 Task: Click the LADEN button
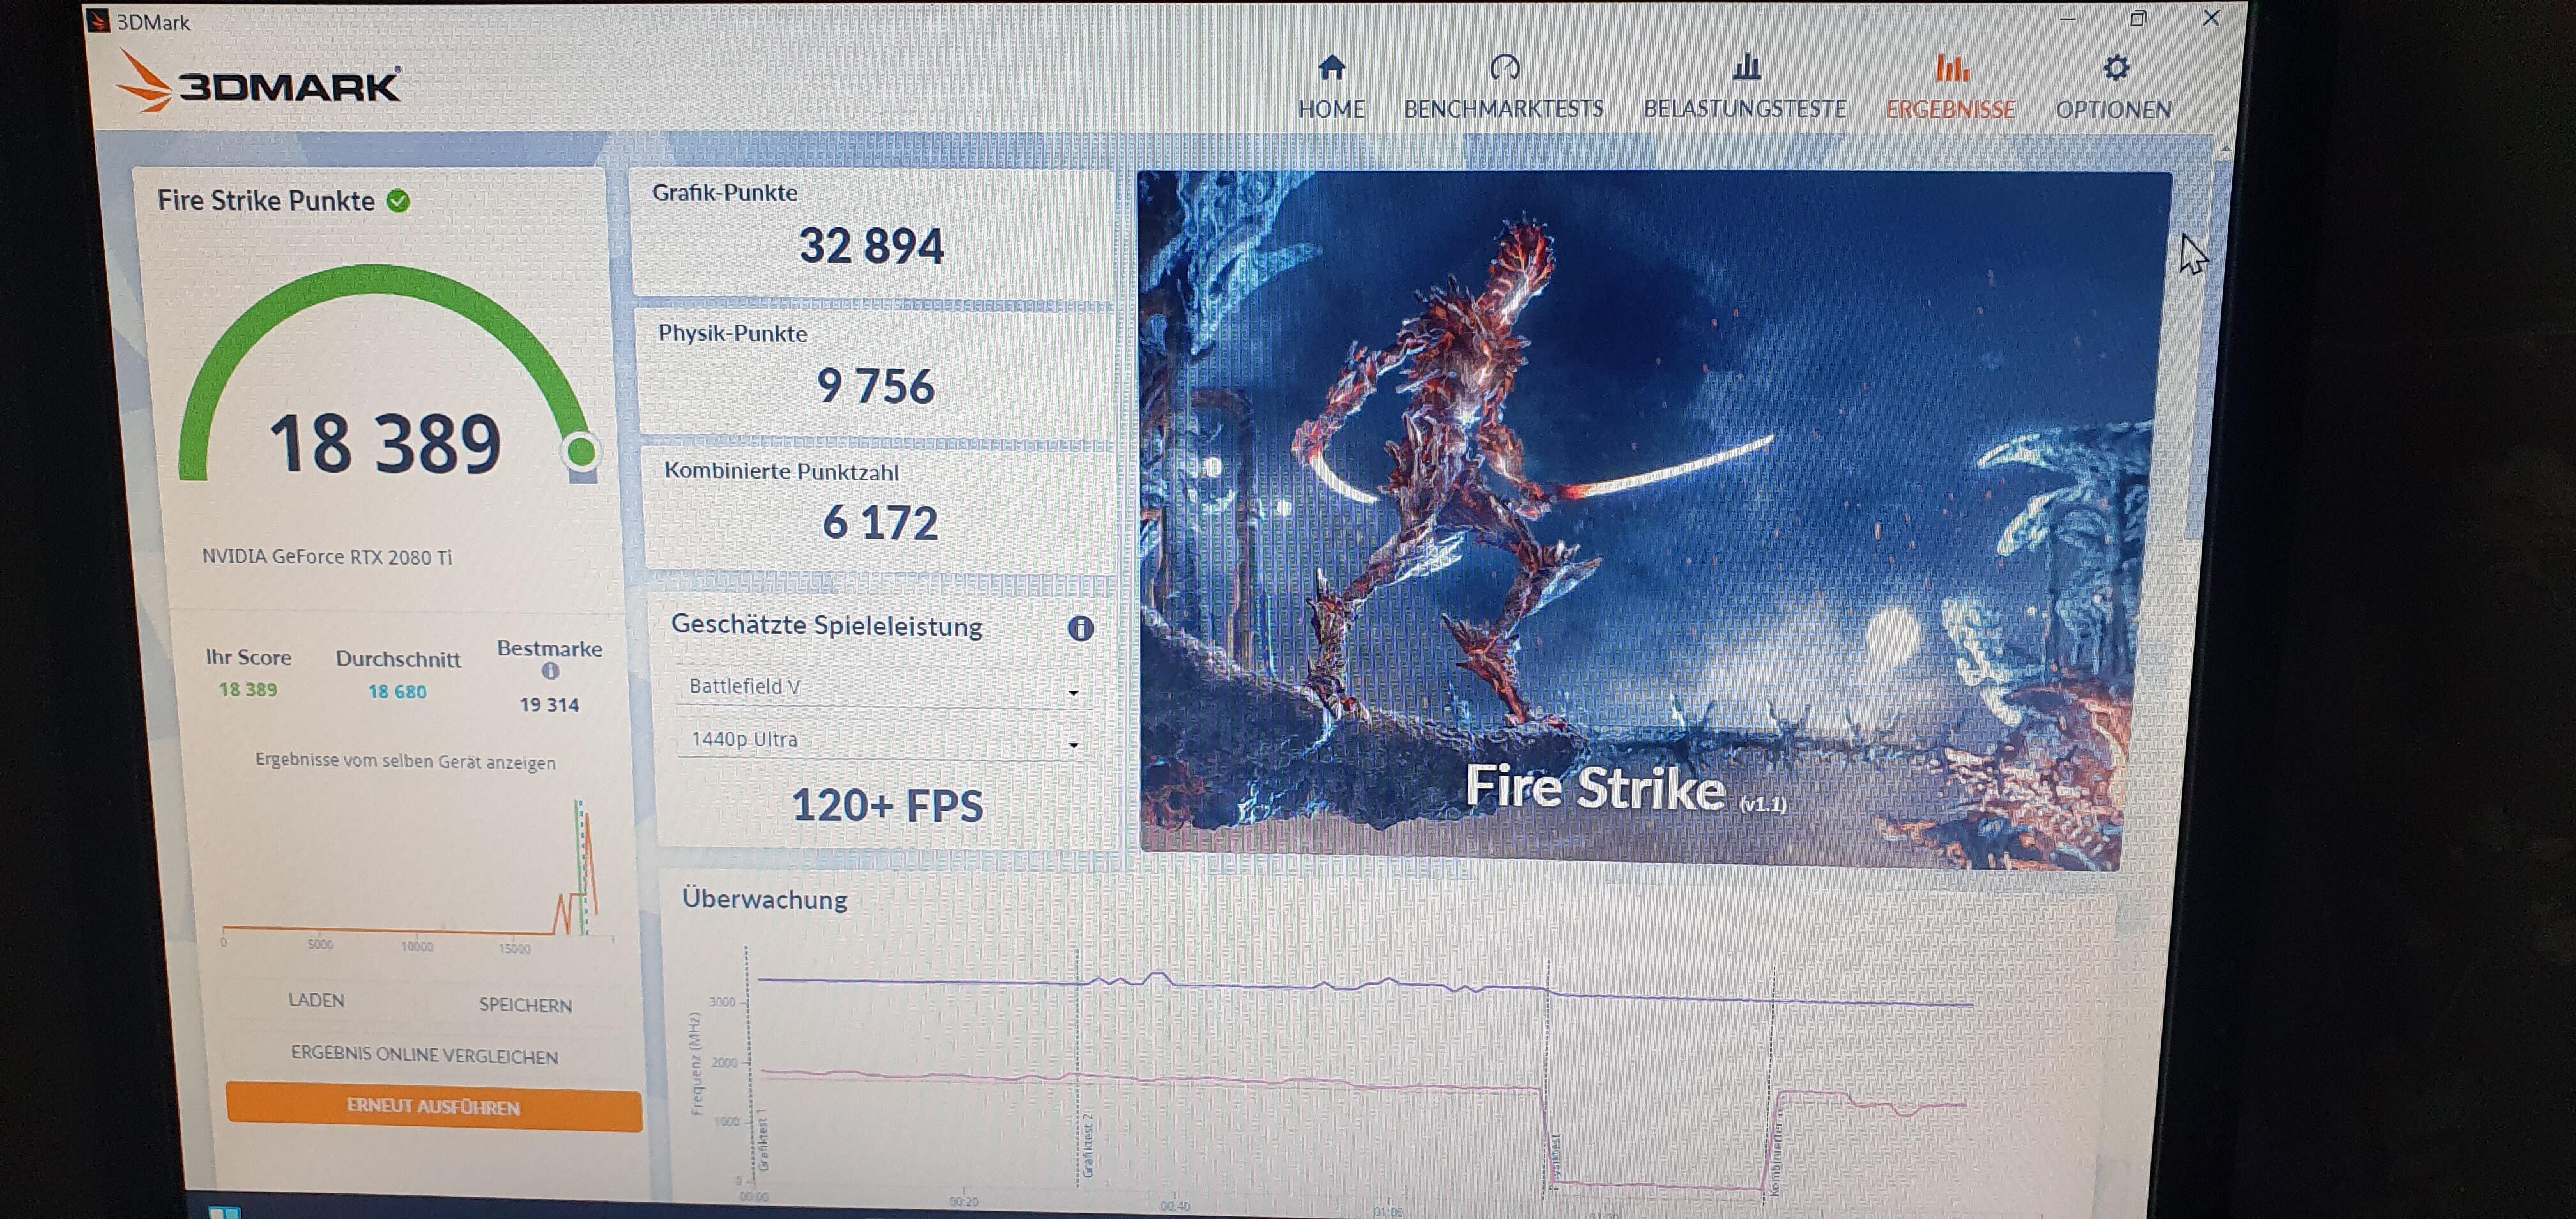316,1000
